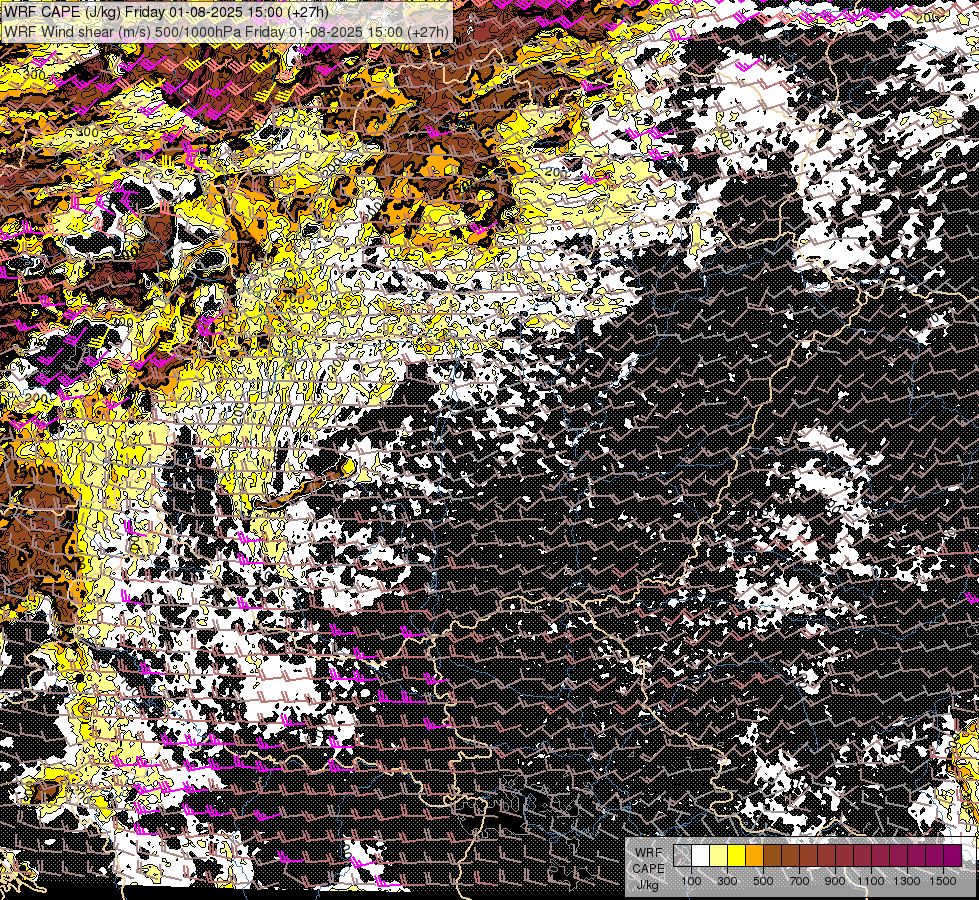Click the legend label 1500
979x900 pixels.
tap(943, 881)
